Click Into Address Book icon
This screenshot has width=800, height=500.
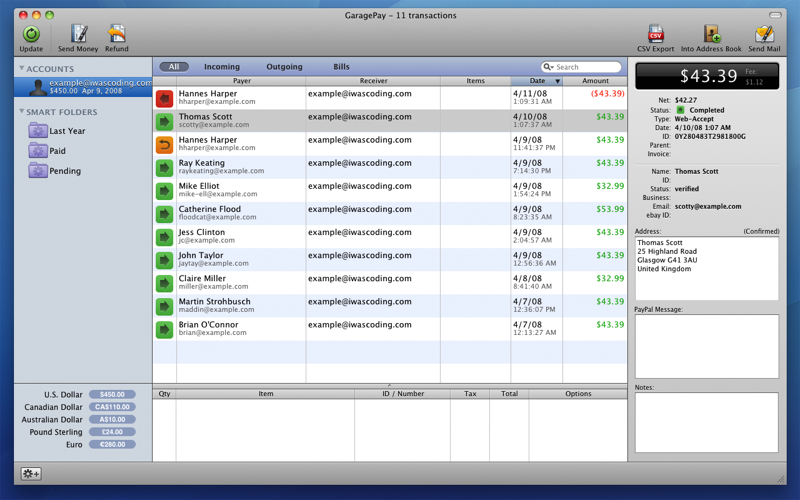click(711, 35)
